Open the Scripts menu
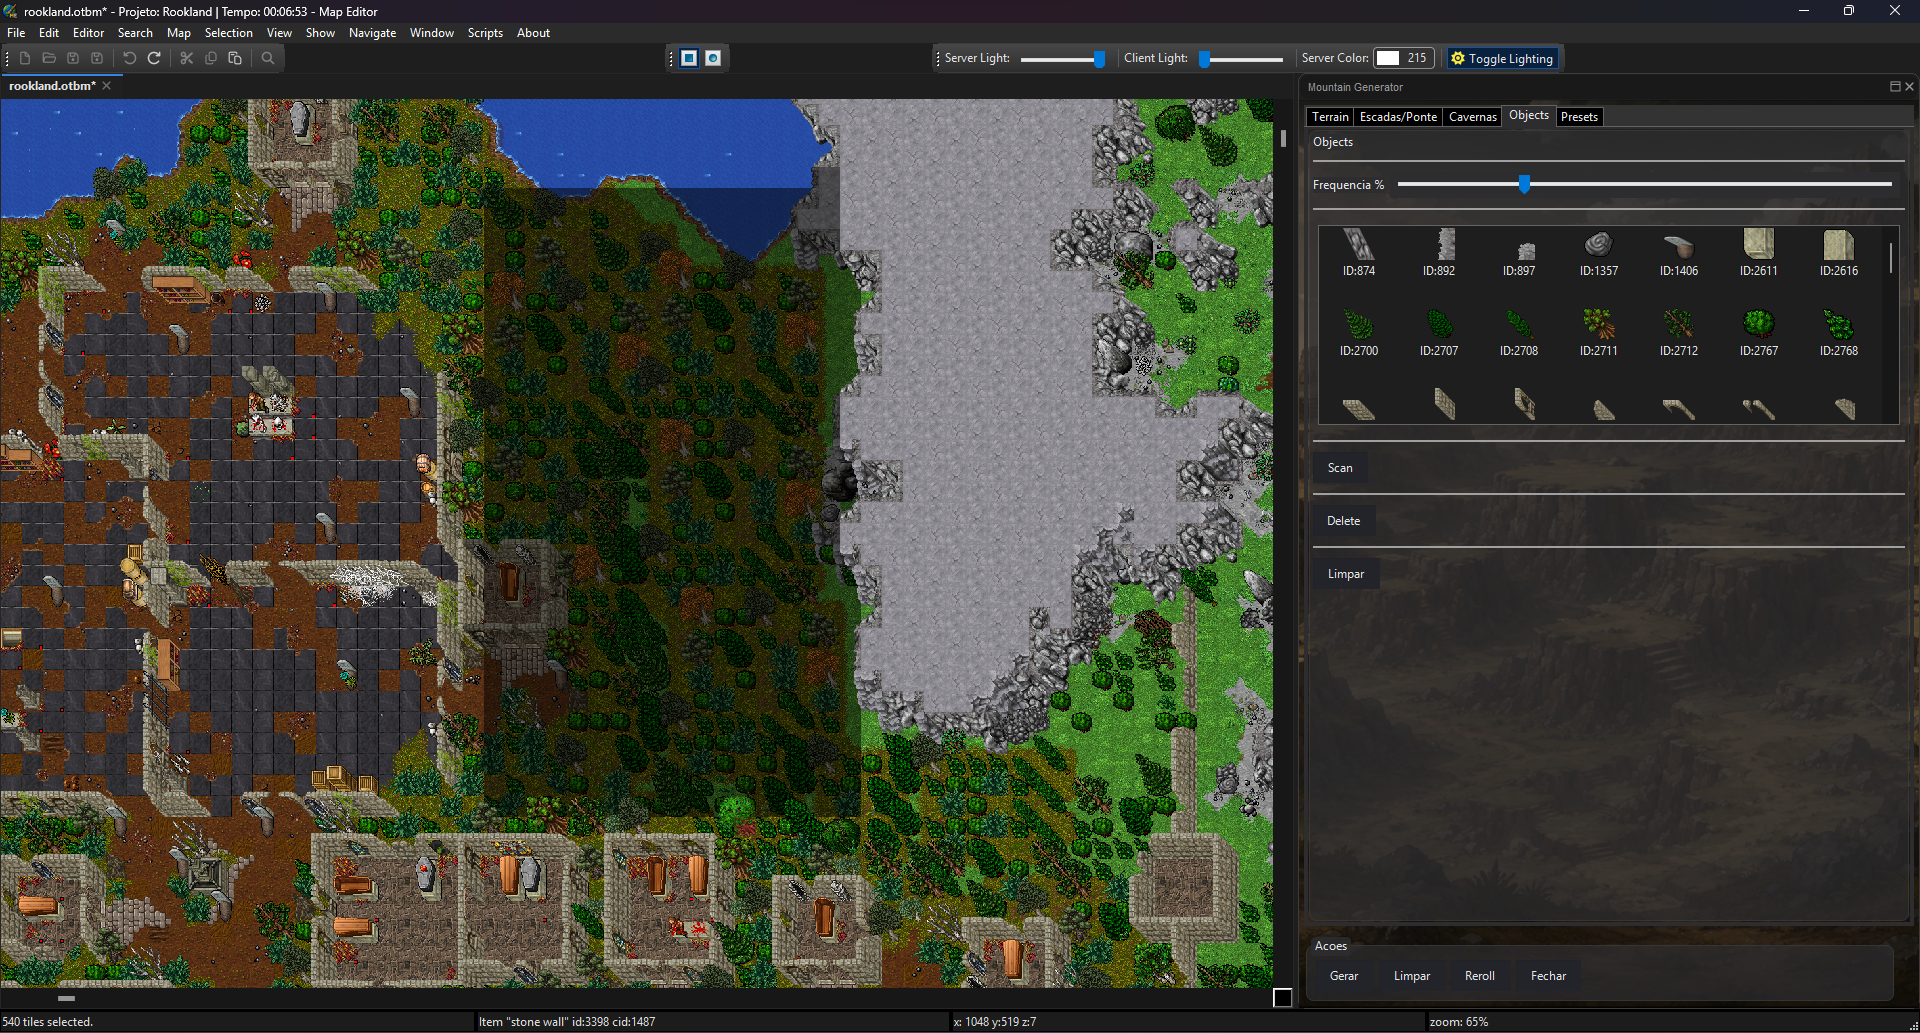This screenshot has height=1033, width=1920. 485,33
